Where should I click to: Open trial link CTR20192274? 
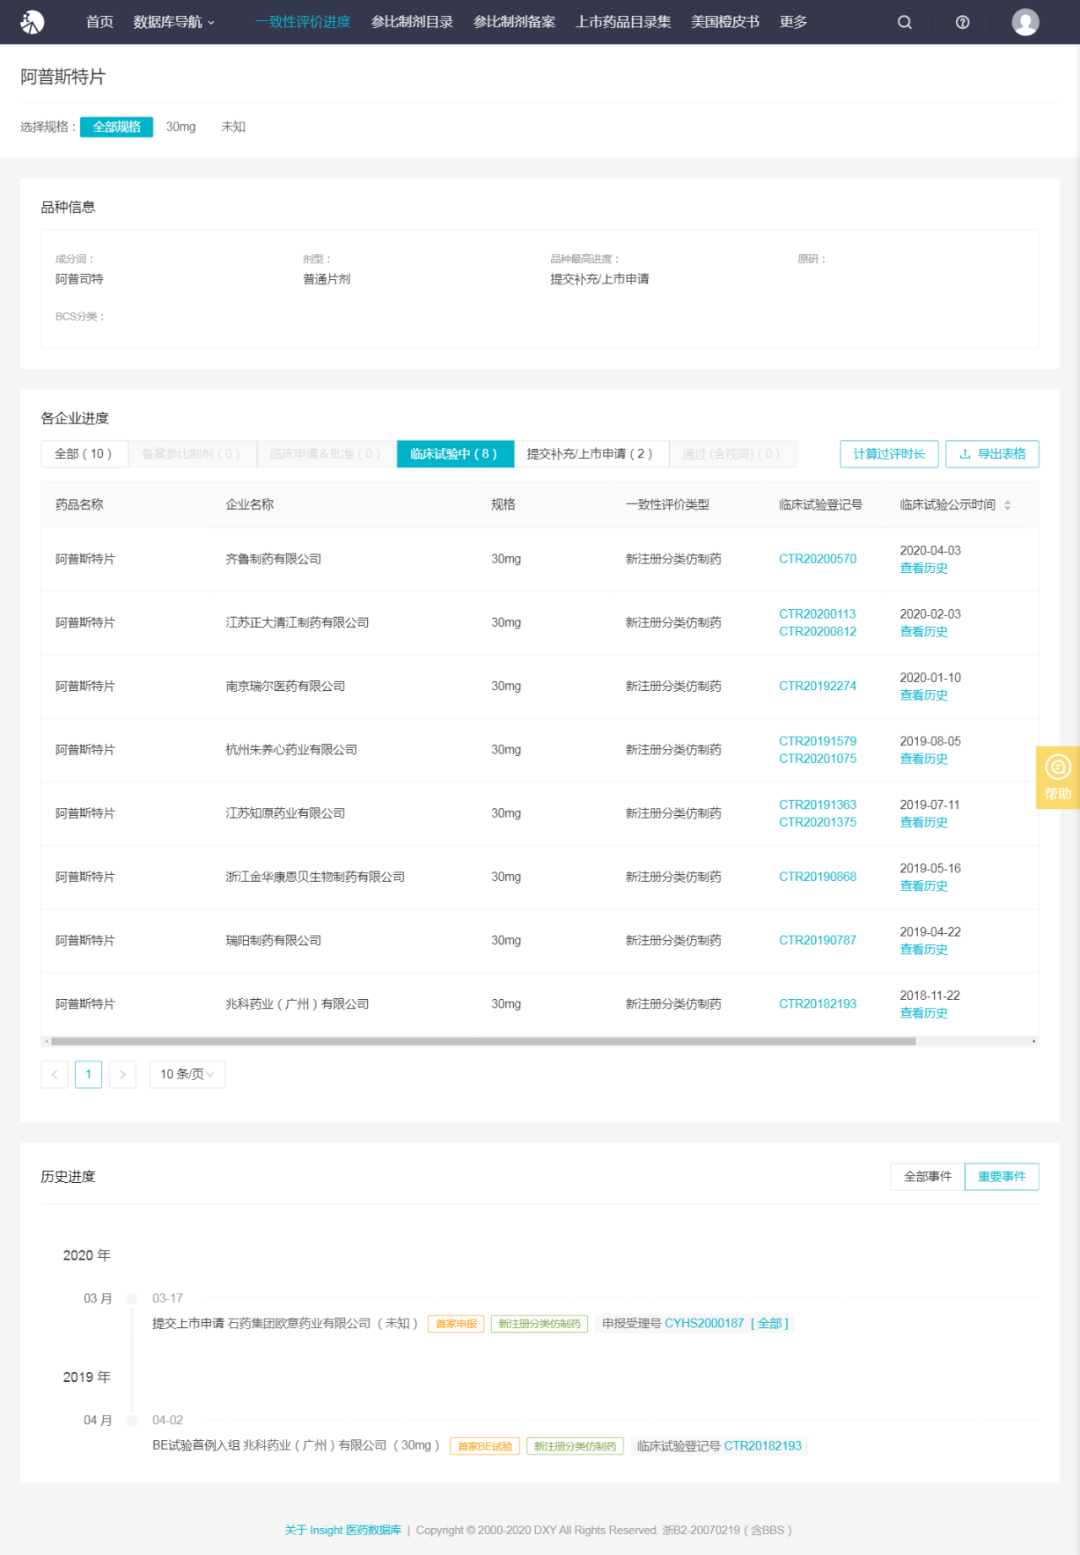click(x=818, y=686)
